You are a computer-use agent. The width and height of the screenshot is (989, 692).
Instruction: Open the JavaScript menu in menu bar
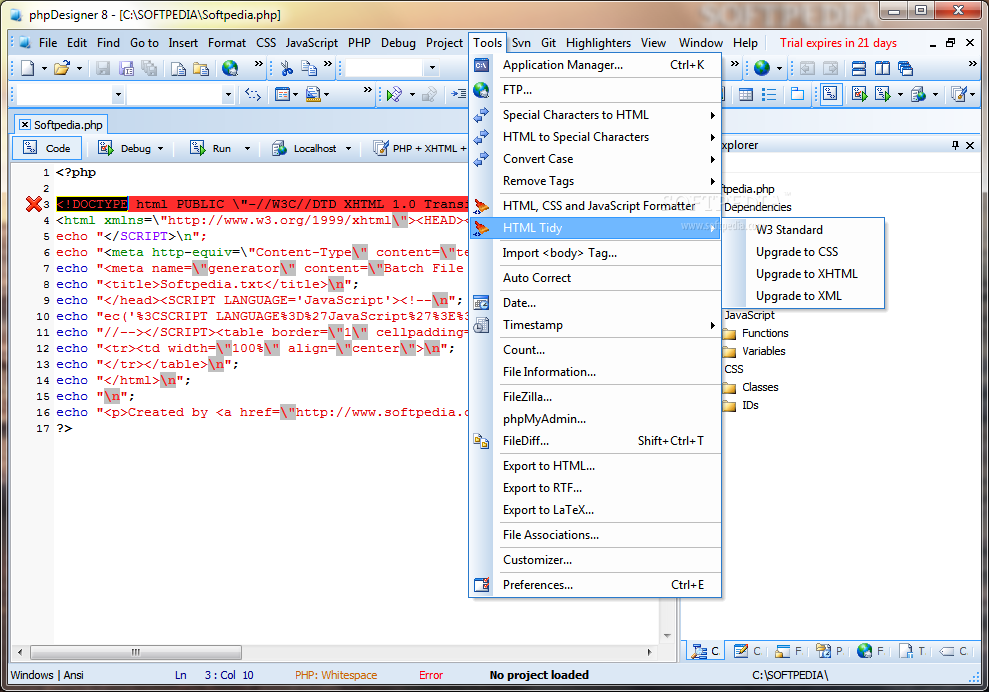[312, 43]
